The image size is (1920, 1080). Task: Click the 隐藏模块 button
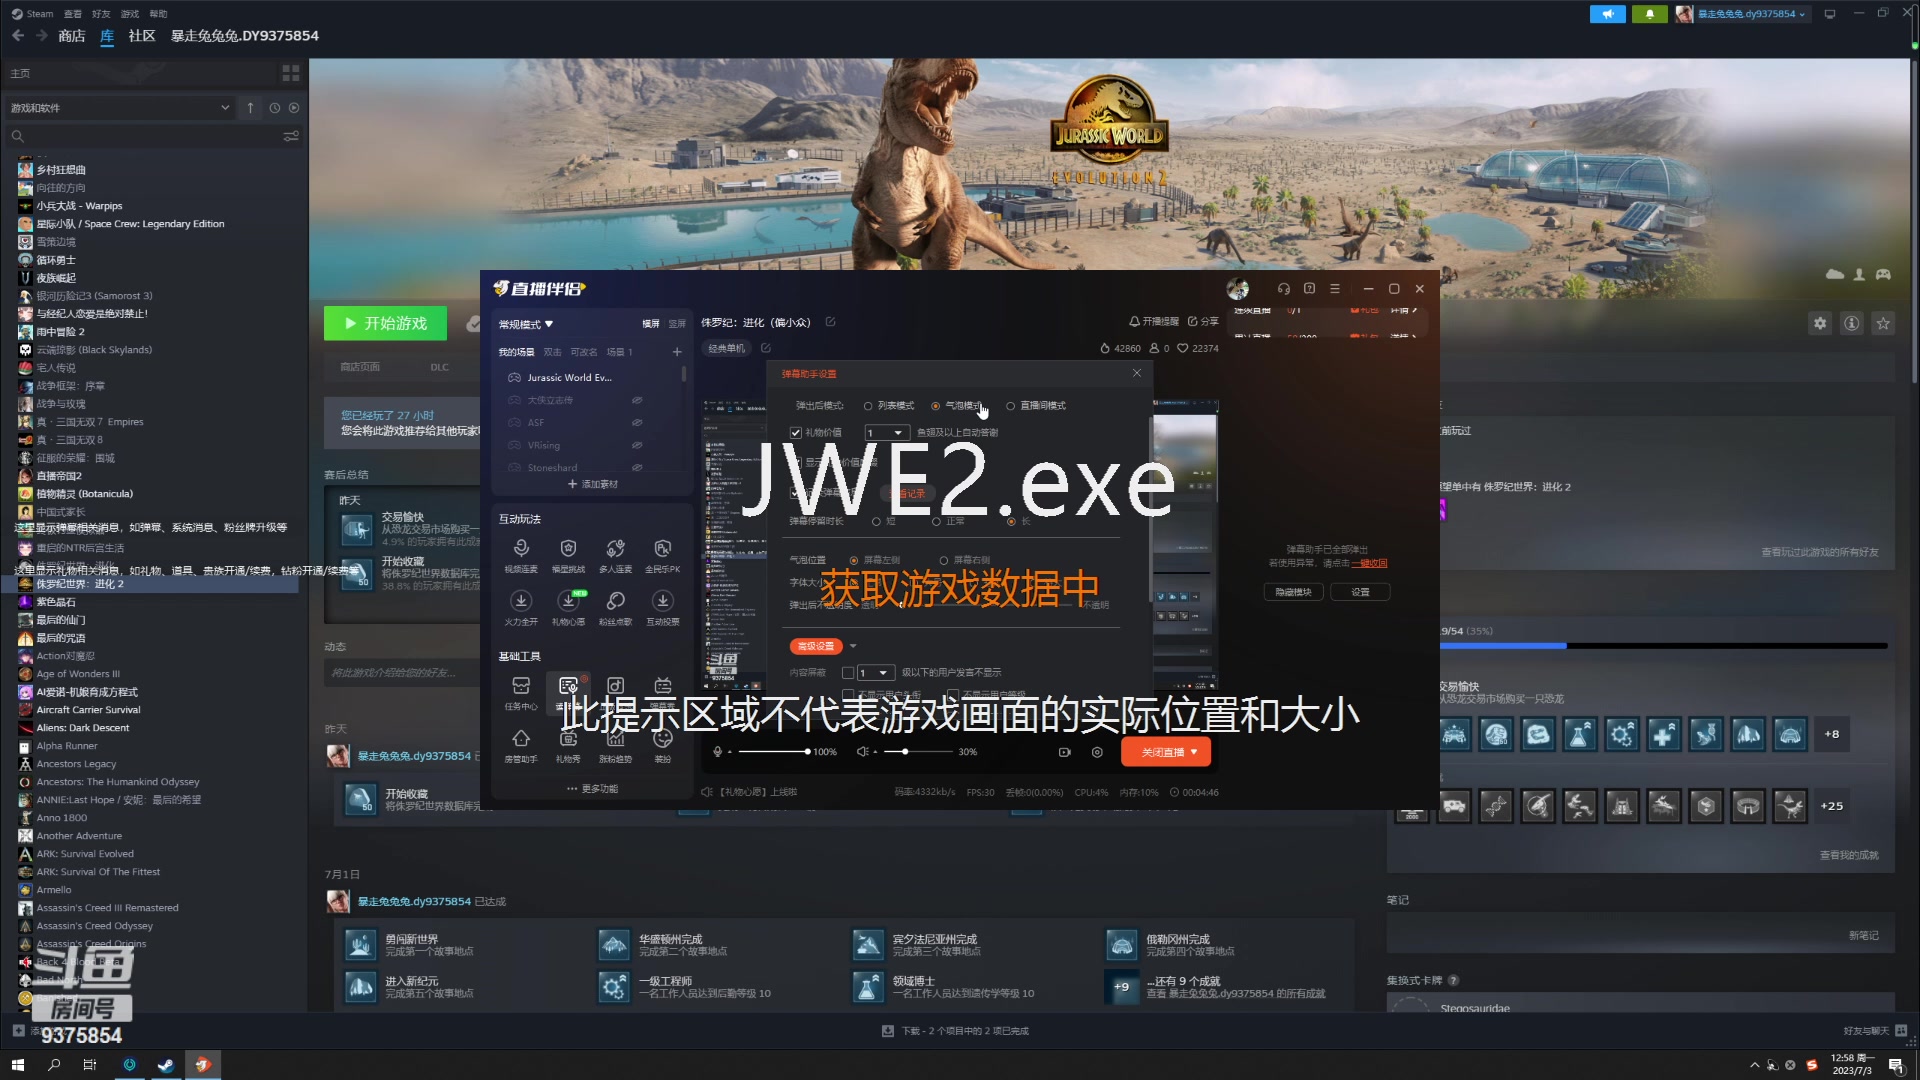[1294, 592]
